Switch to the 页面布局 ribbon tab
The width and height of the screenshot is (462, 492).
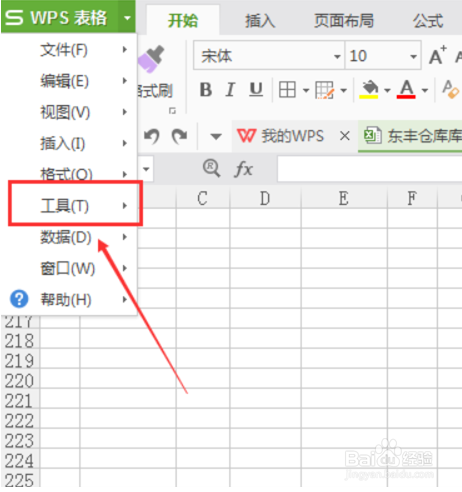[x=344, y=21]
